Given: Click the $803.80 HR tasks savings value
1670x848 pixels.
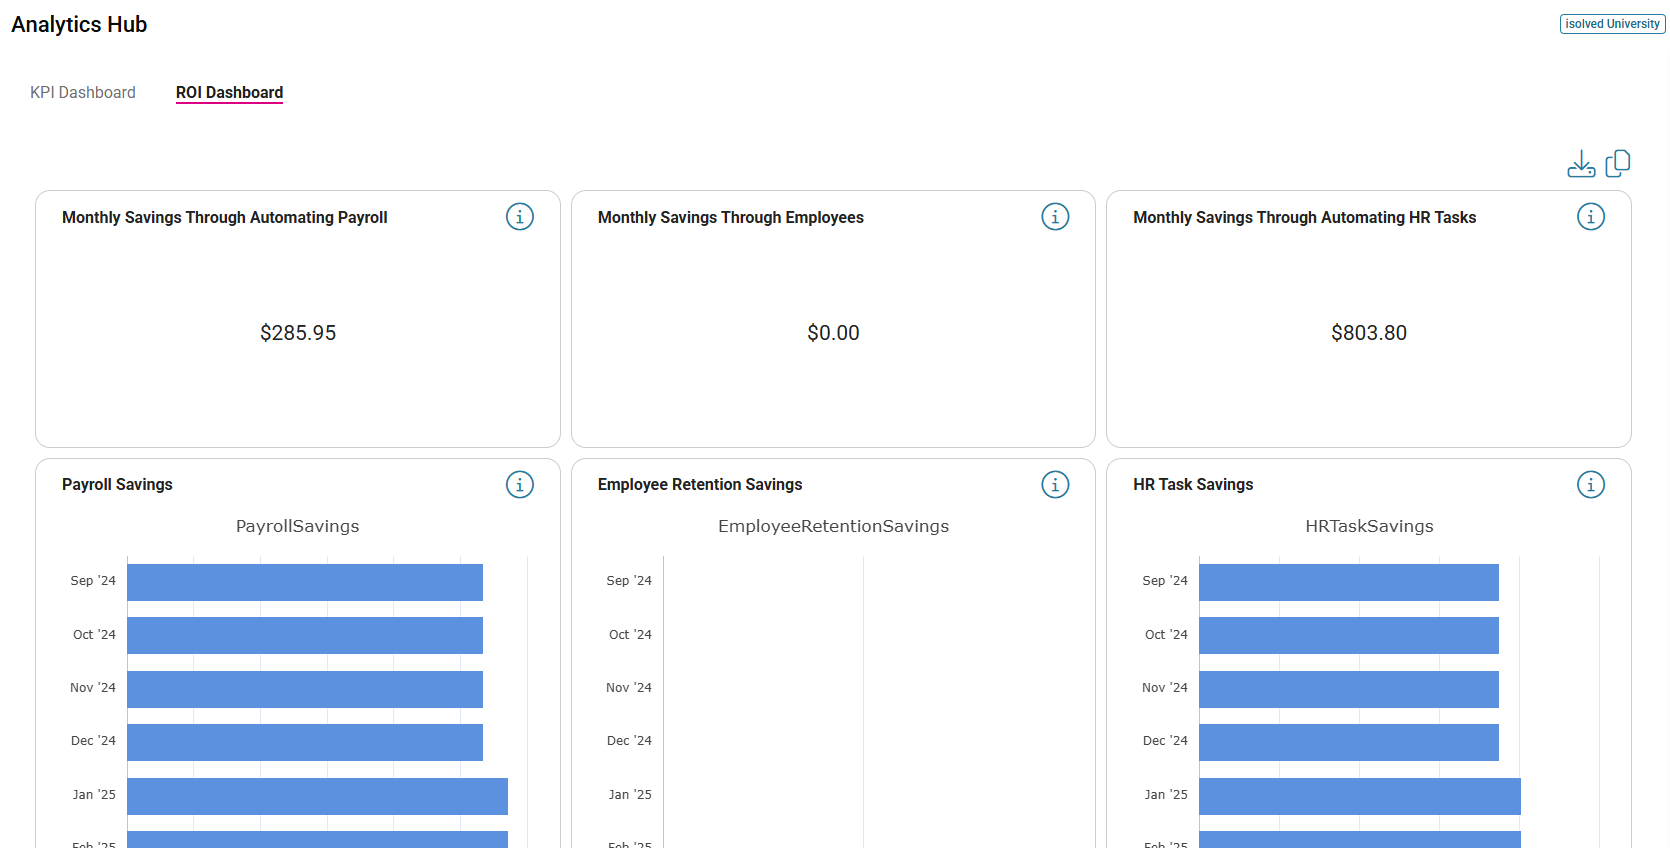Looking at the screenshot, I should (x=1368, y=333).
